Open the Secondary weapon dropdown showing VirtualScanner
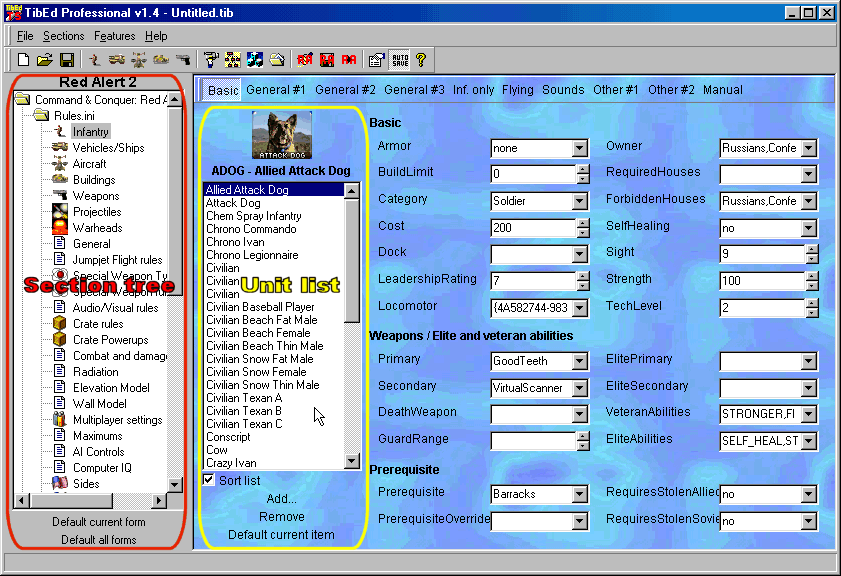The height and width of the screenshot is (576, 841). (x=579, y=388)
